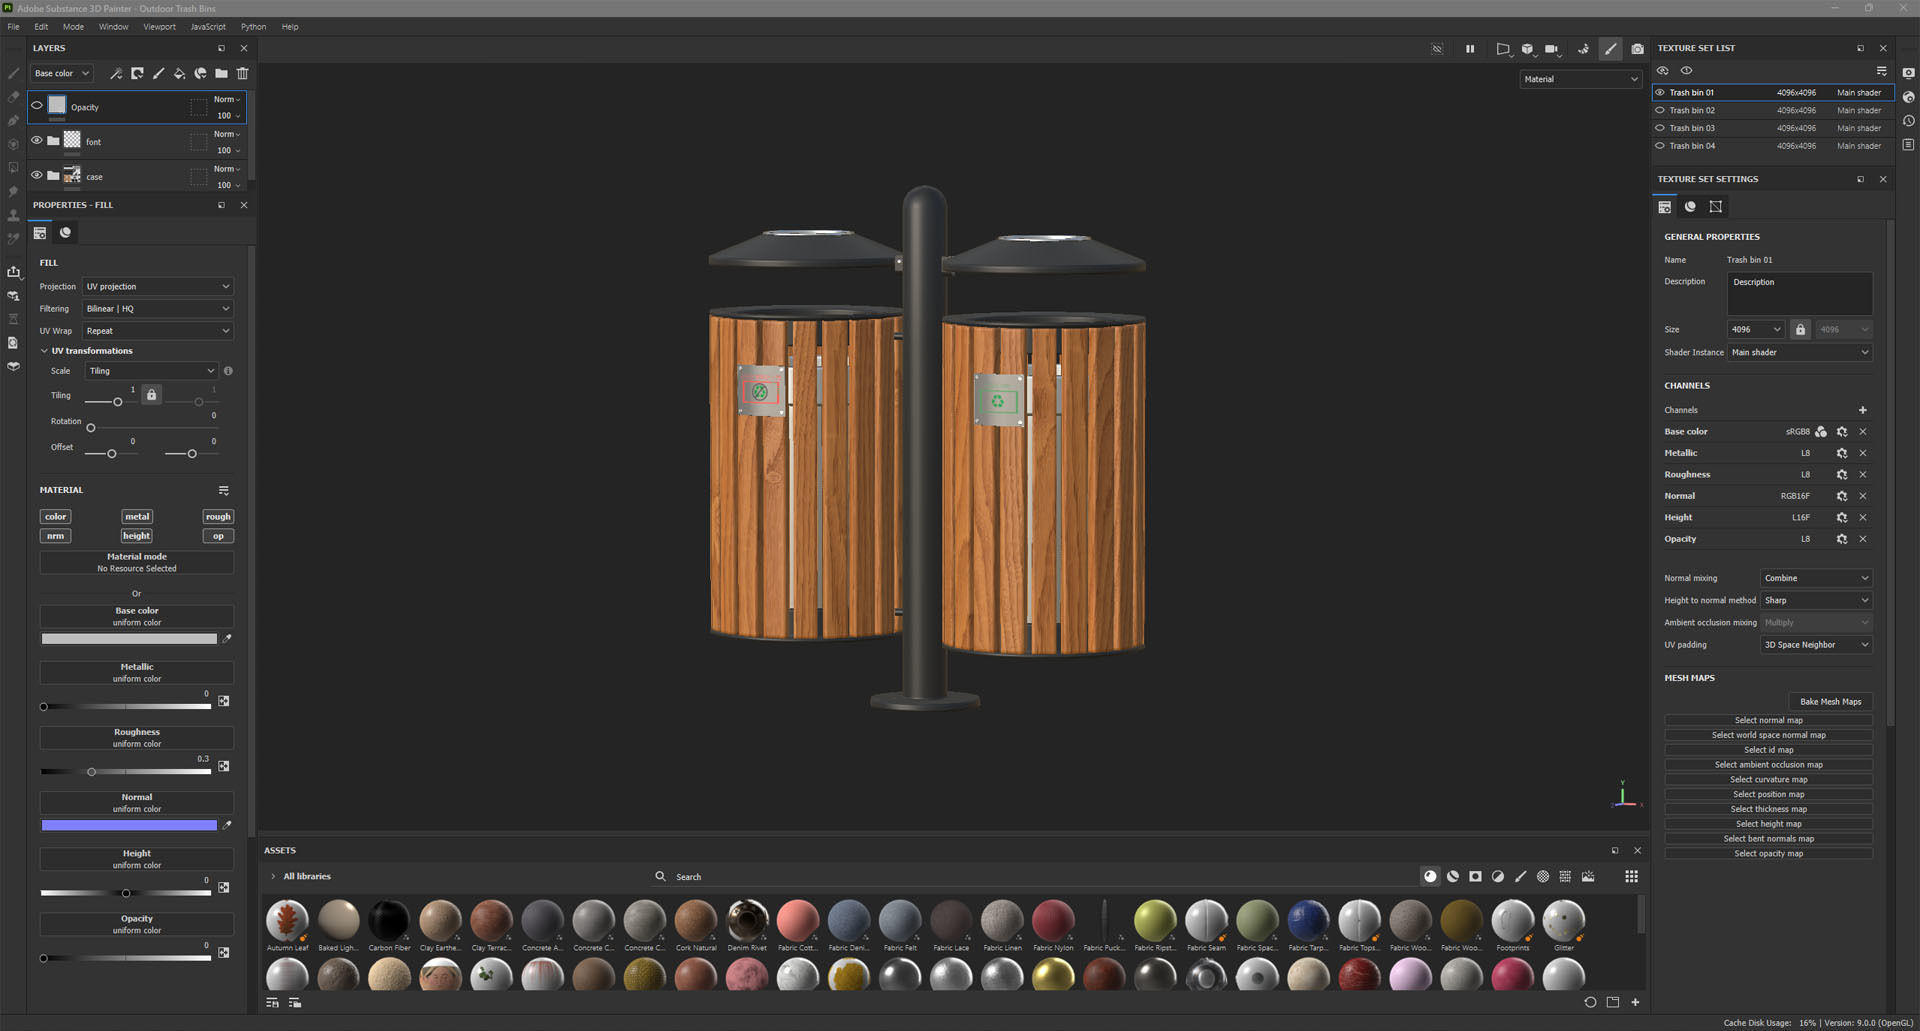Screen dimensions: 1920x1031
Task: Add a mask using the mask icon in Layers
Action: click(137, 73)
